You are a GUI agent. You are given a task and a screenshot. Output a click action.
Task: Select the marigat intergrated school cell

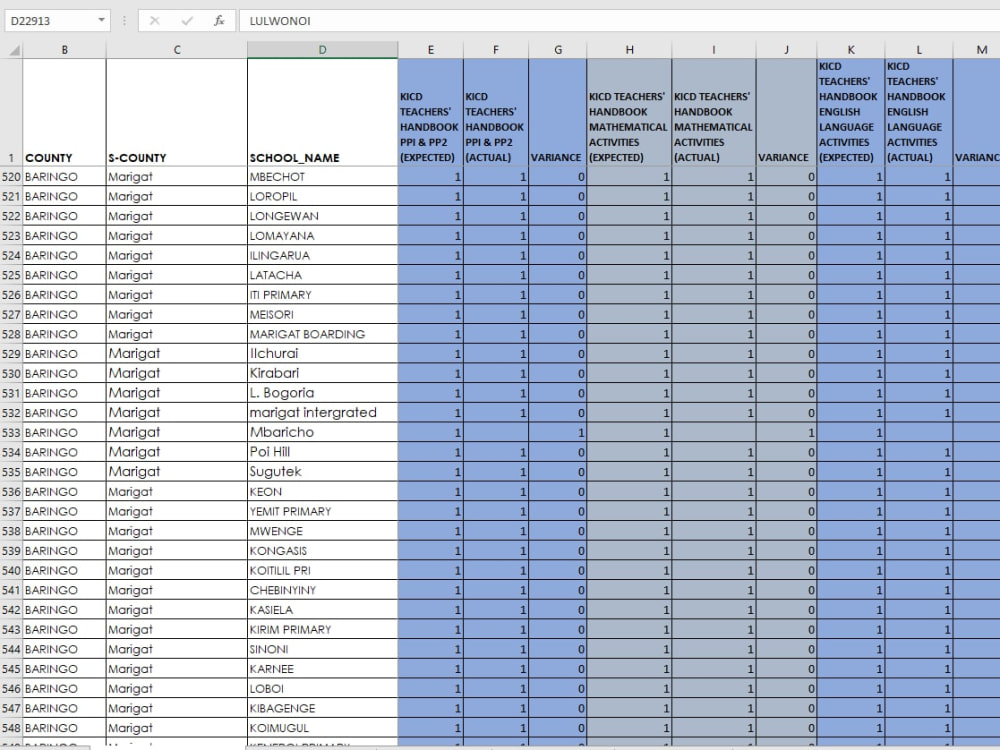[x=323, y=413]
